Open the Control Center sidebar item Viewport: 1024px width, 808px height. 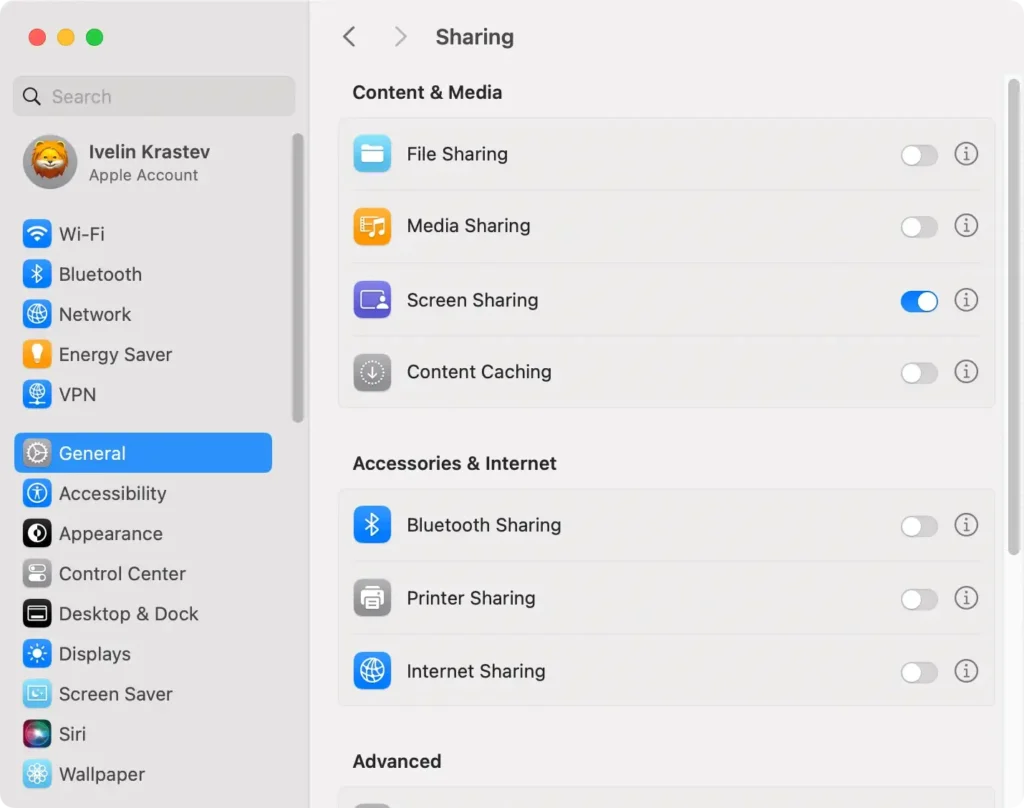(121, 574)
